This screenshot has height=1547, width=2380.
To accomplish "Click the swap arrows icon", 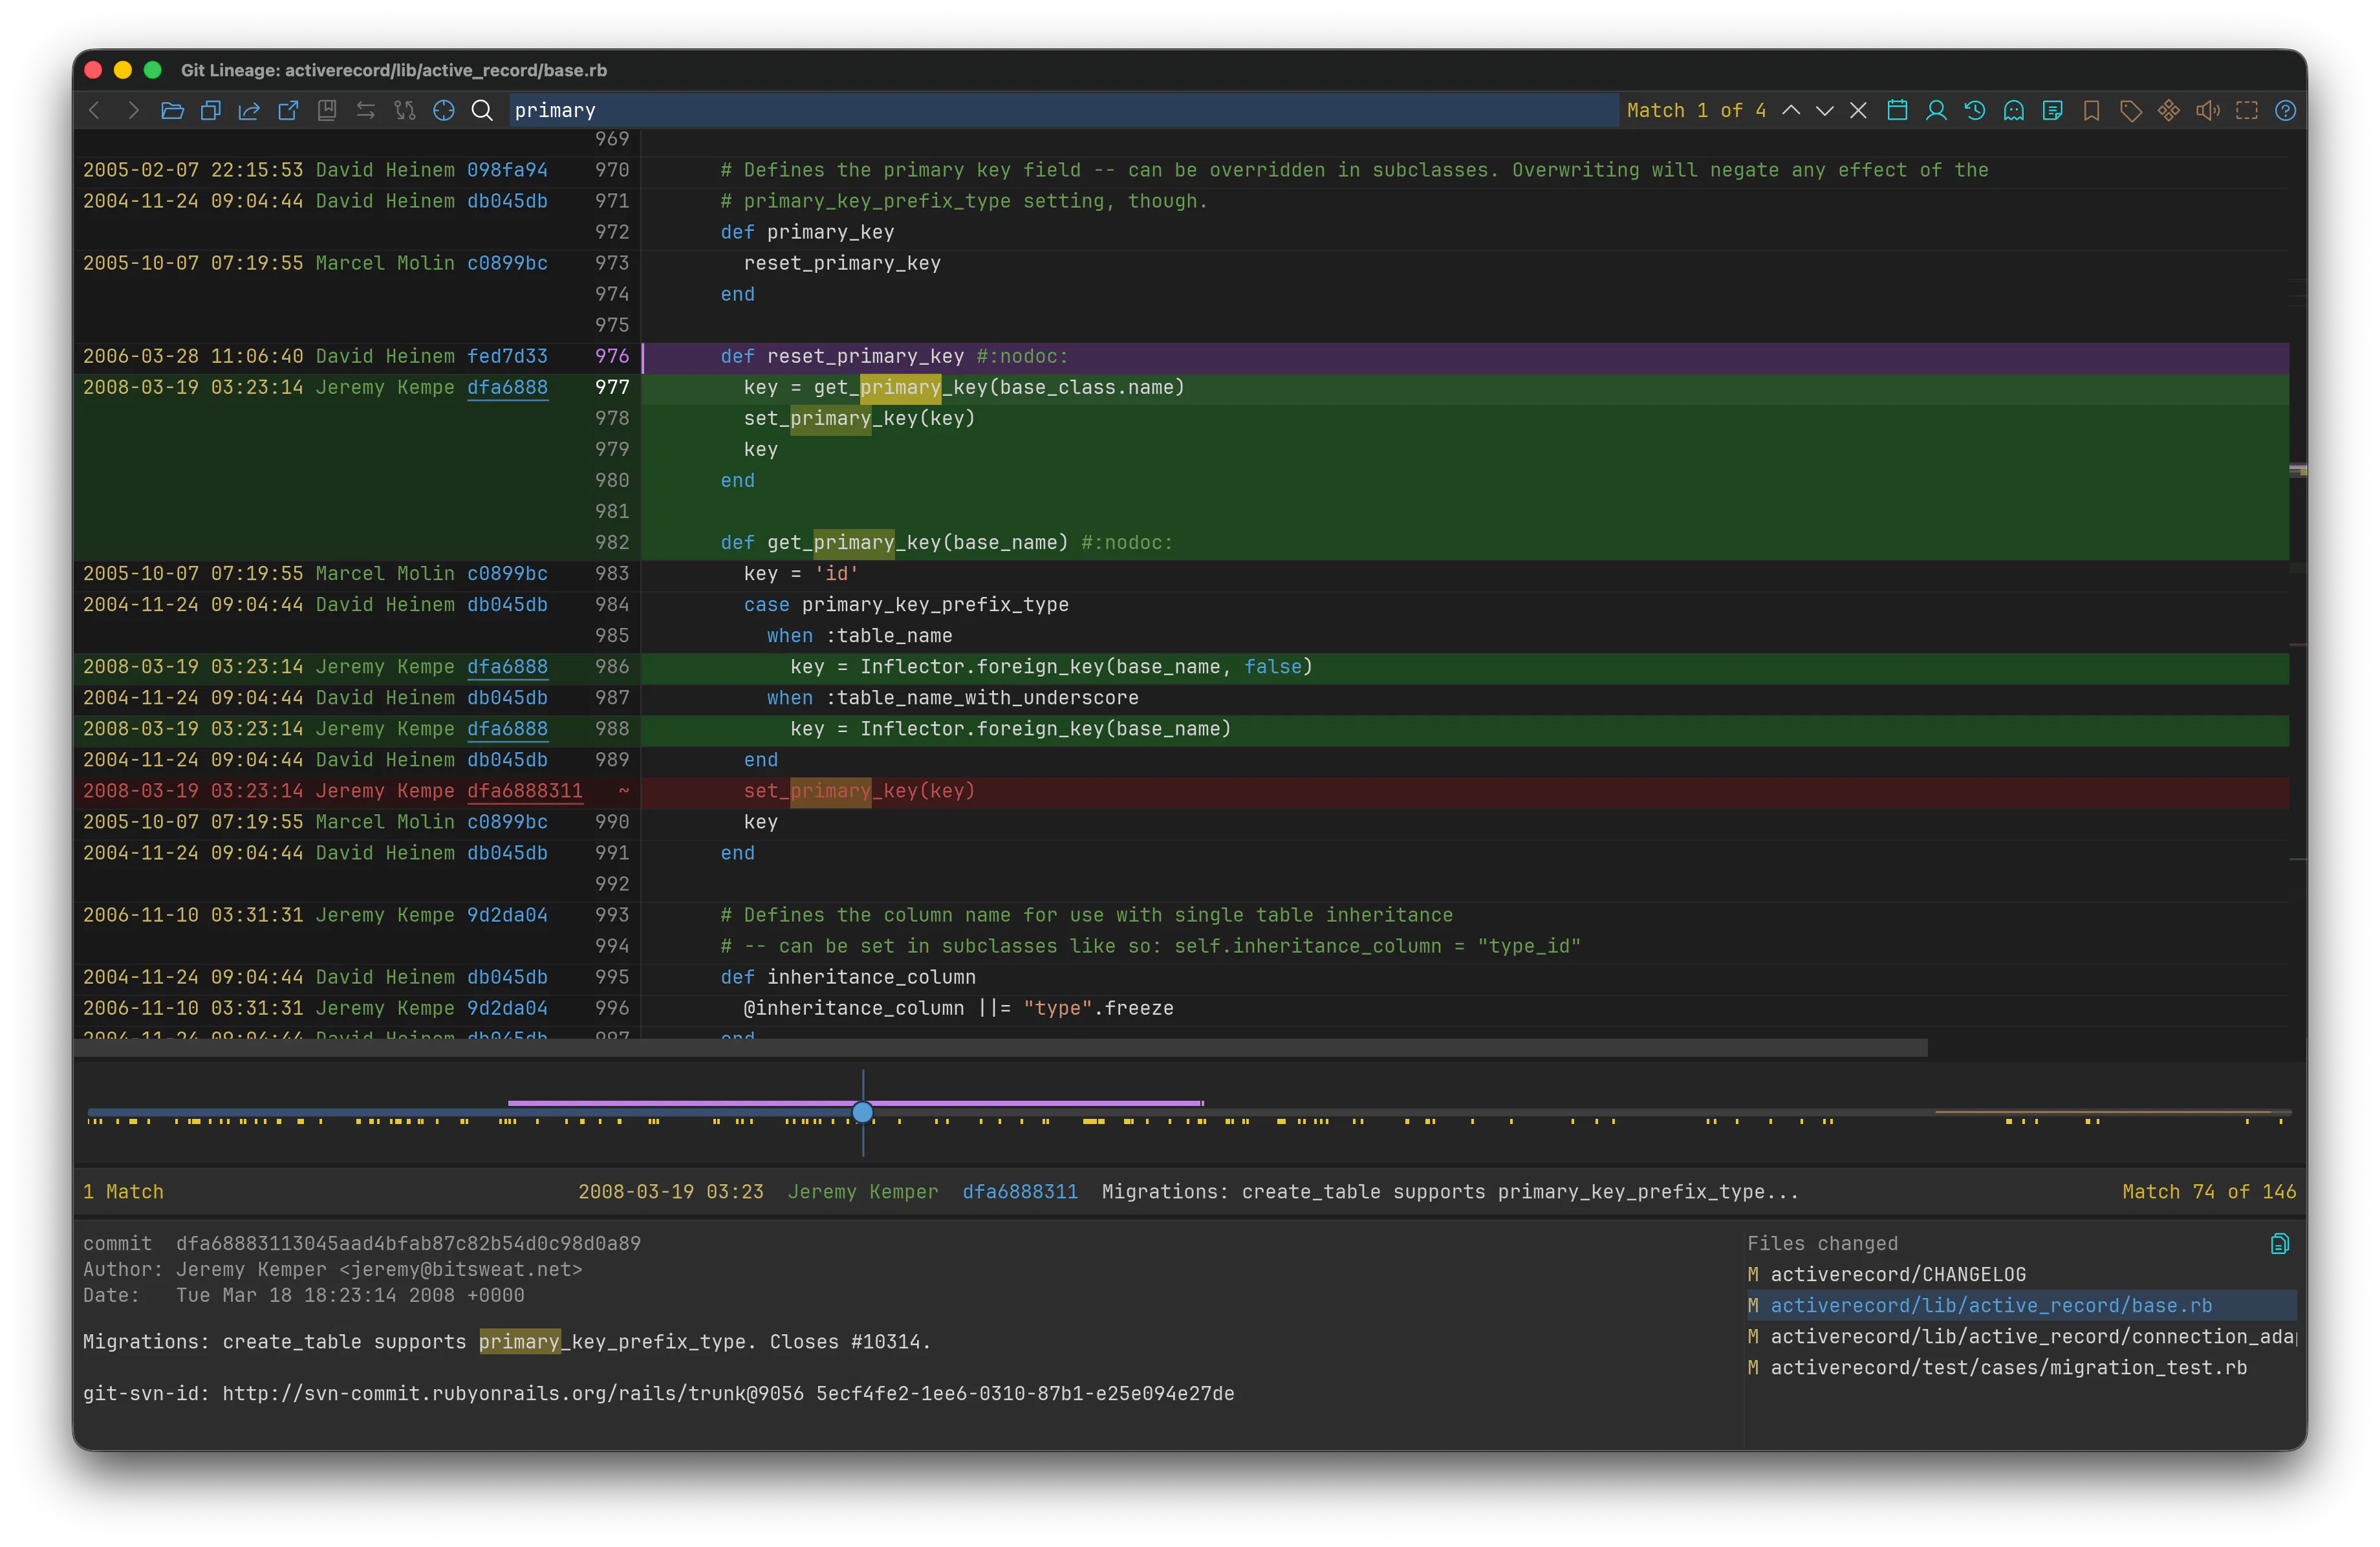I will click(366, 110).
